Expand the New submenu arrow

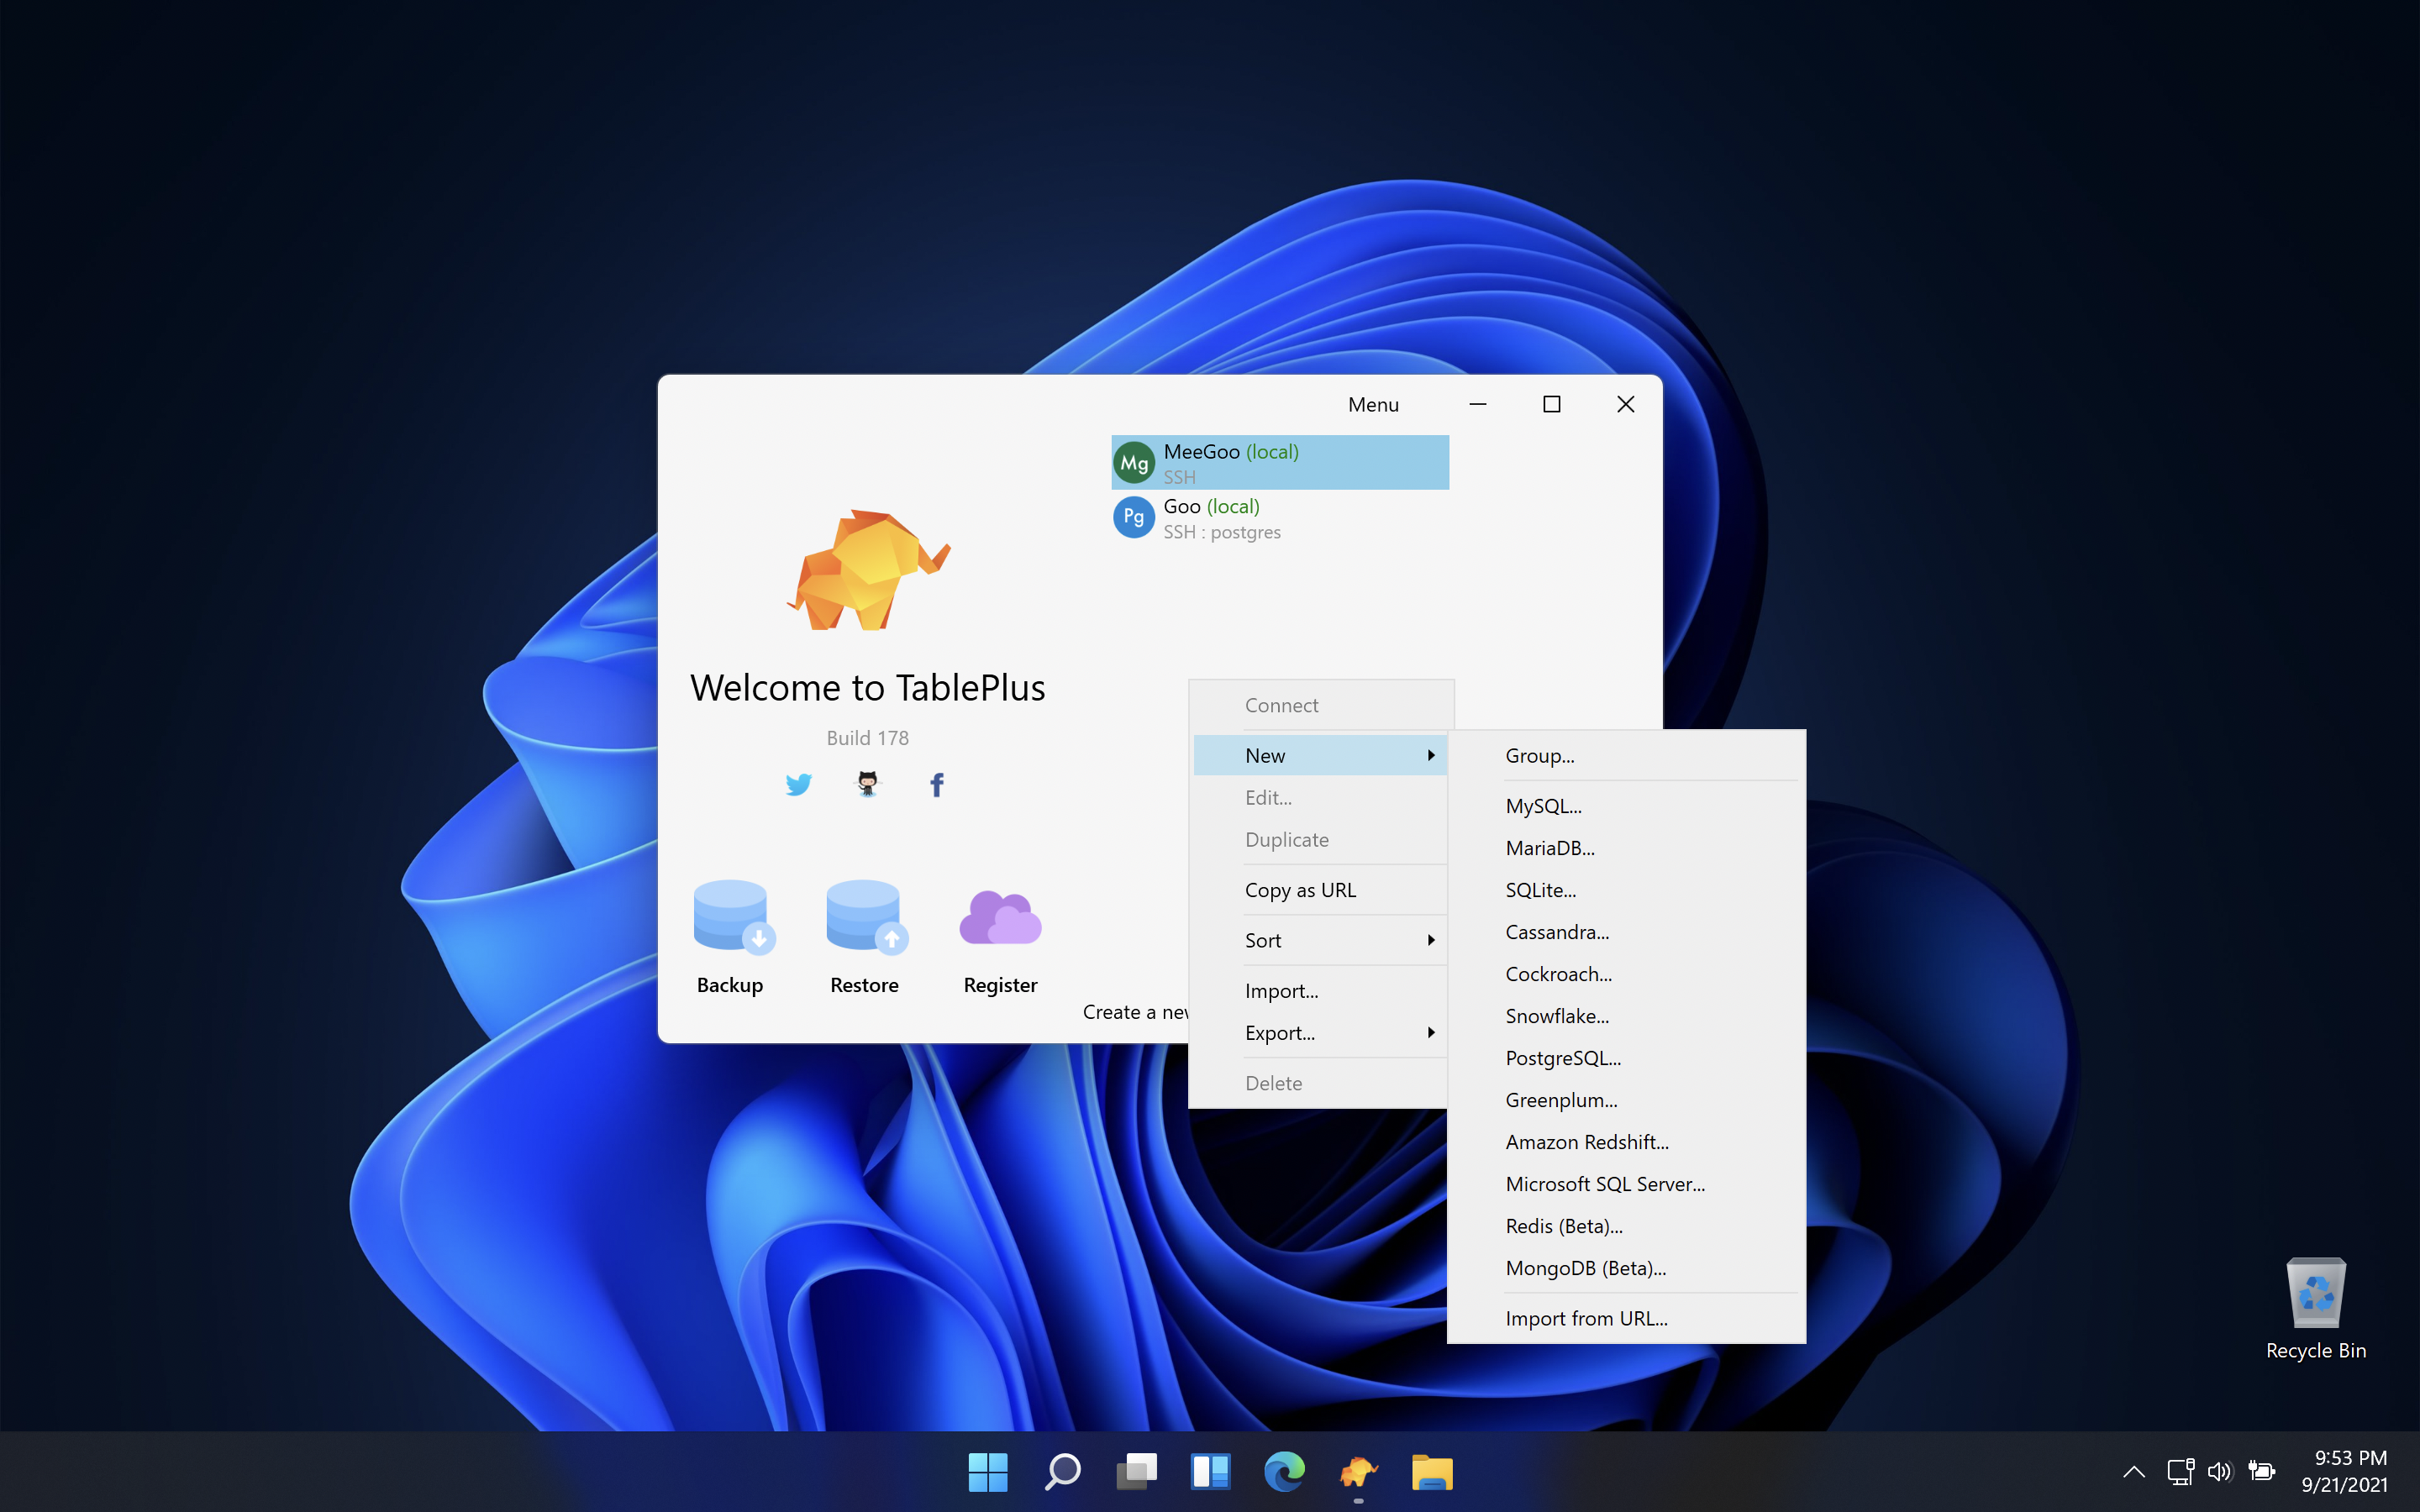pos(1431,755)
